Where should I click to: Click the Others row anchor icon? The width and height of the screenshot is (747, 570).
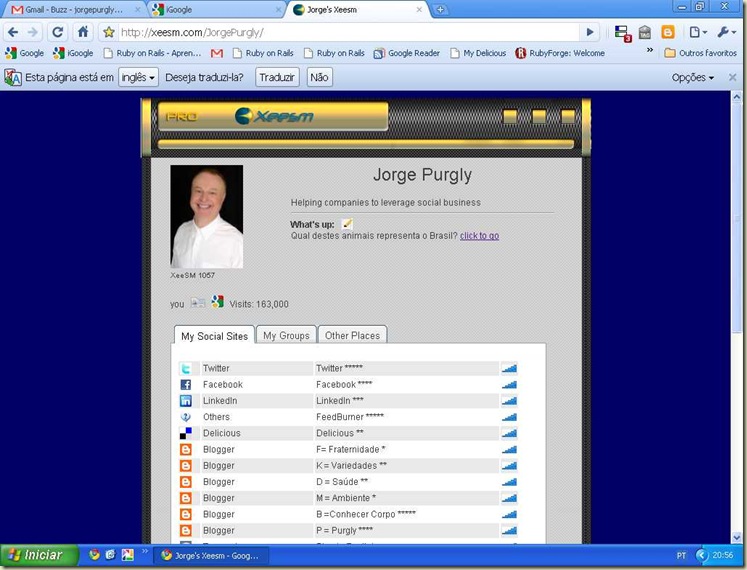click(x=186, y=417)
